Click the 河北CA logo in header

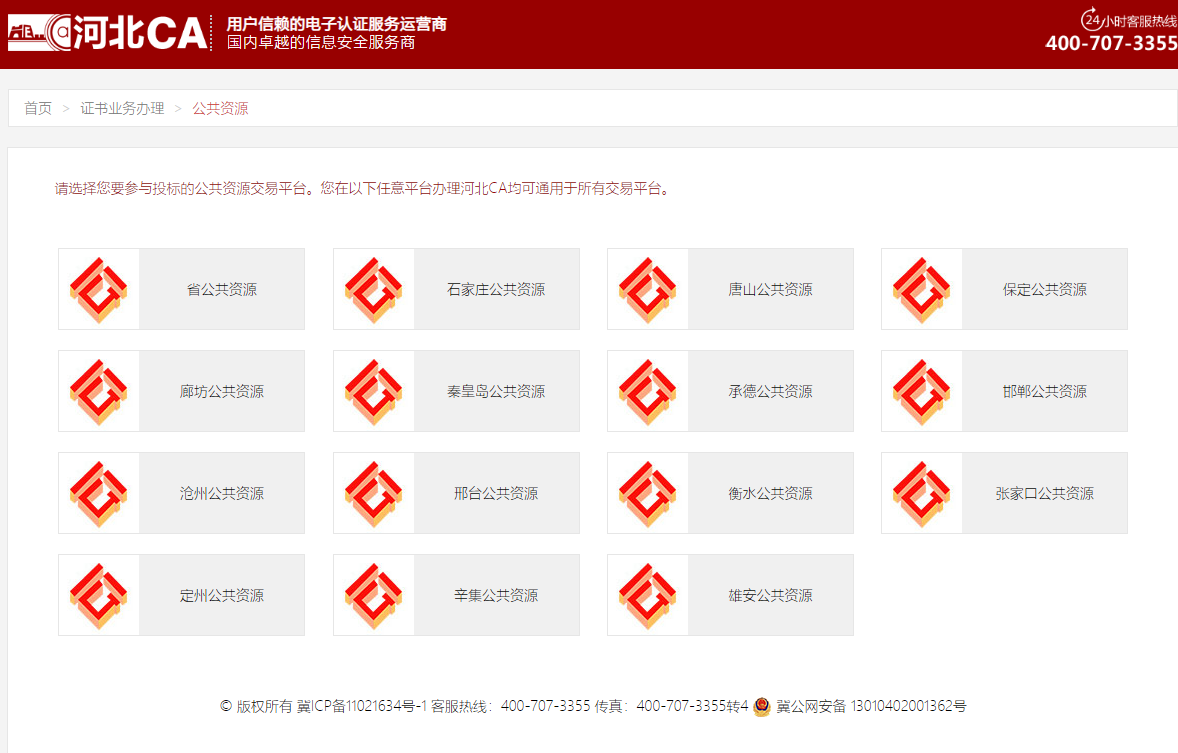(x=108, y=33)
